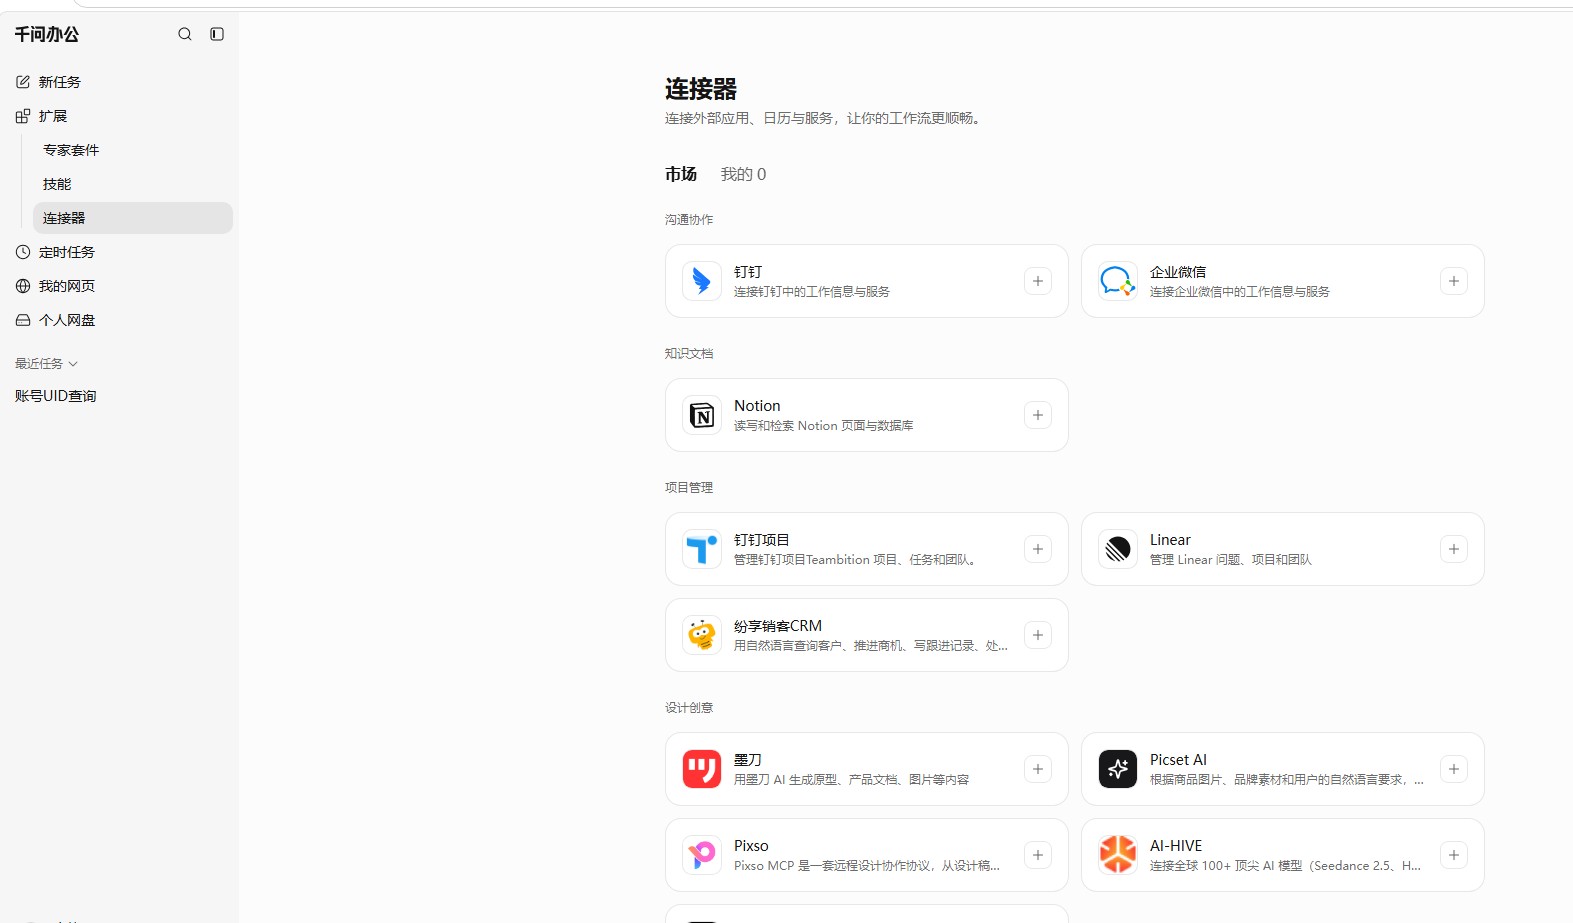This screenshot has height=923, width=1573.
Task: Click the 墨刀 red logo icon
Action: point(702,769)
